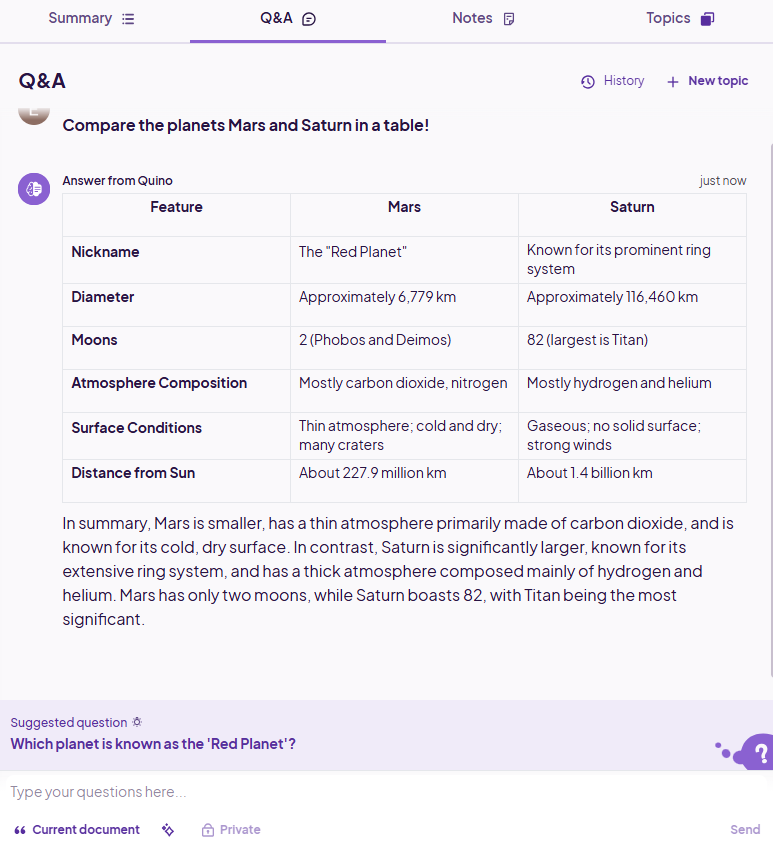The width and height of the screenshot is (773, 849).
Task: Click the quote icon before Current document
Action: click(19, 830)
